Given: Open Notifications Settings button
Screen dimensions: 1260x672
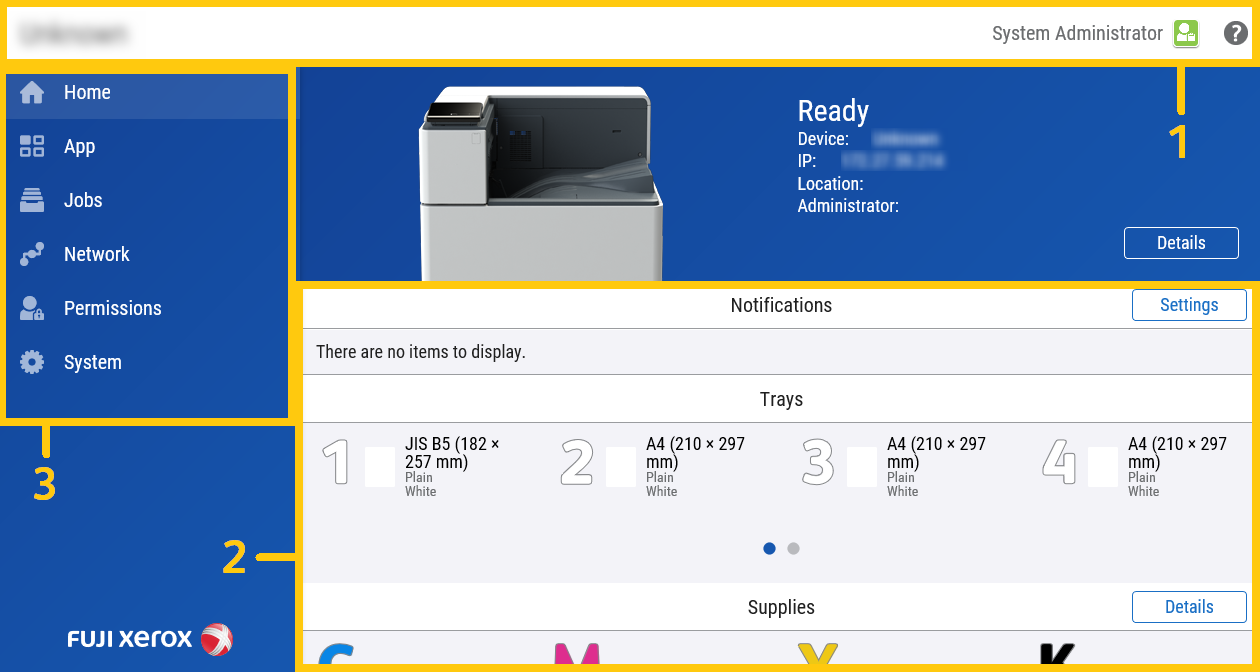Looking at the screenshot, I should [x=1189, y=305].
